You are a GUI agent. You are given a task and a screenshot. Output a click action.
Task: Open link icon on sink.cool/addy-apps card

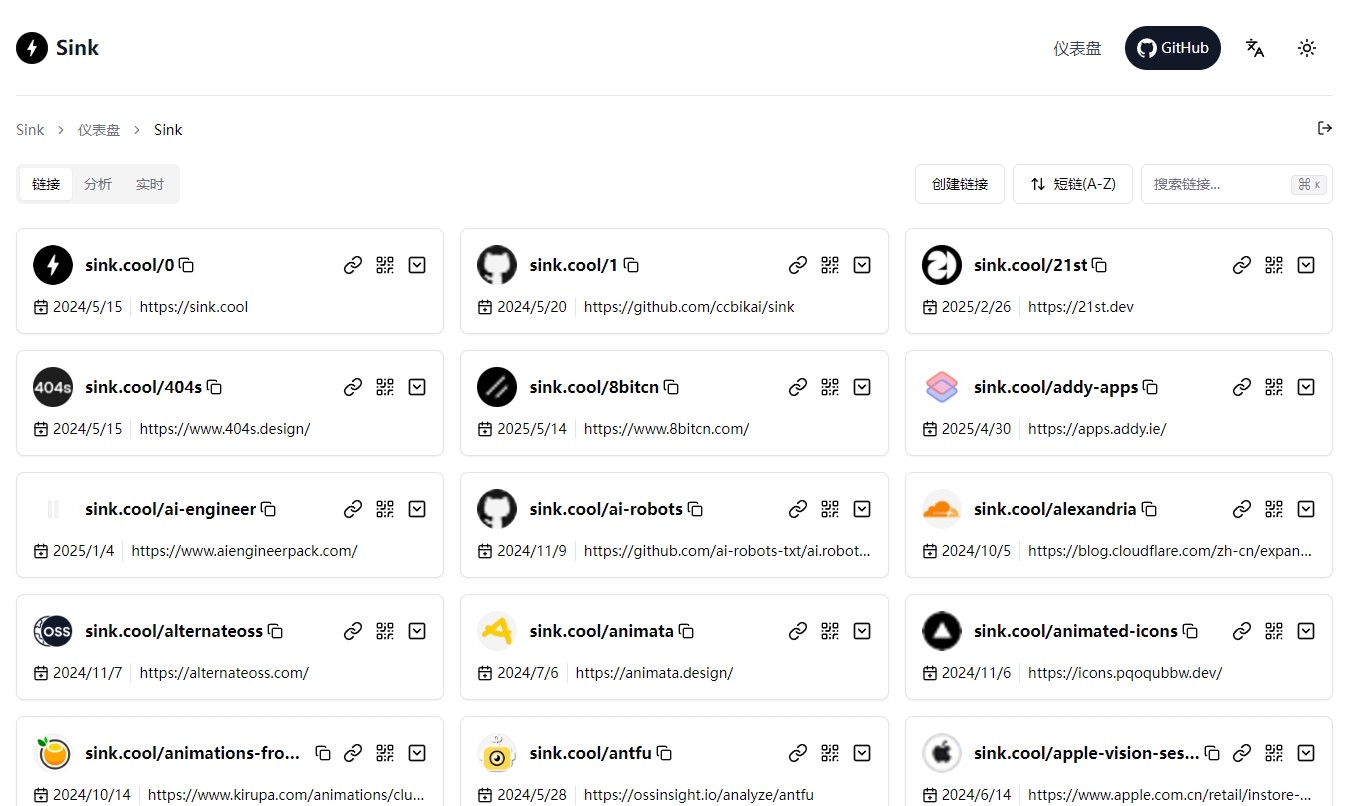click(1242, 387)
